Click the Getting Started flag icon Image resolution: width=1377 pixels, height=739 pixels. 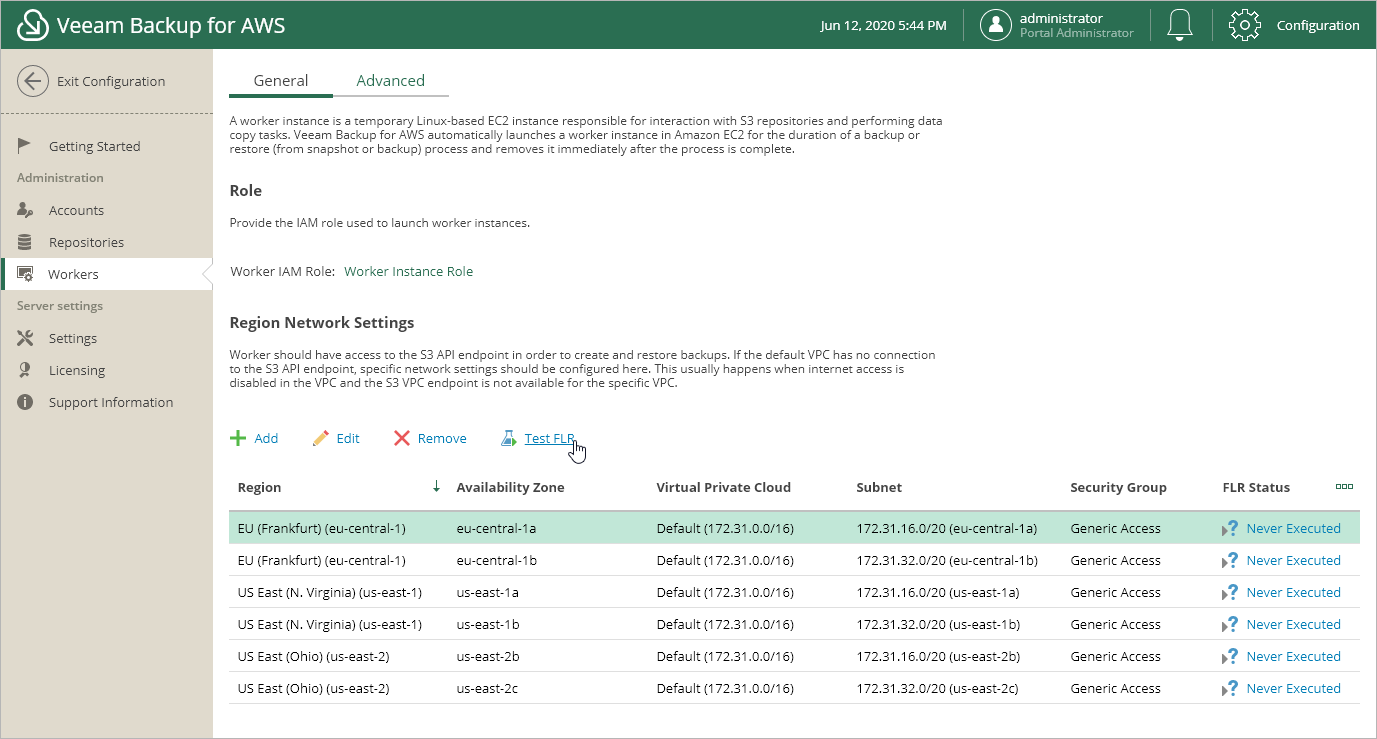(26, 146)
